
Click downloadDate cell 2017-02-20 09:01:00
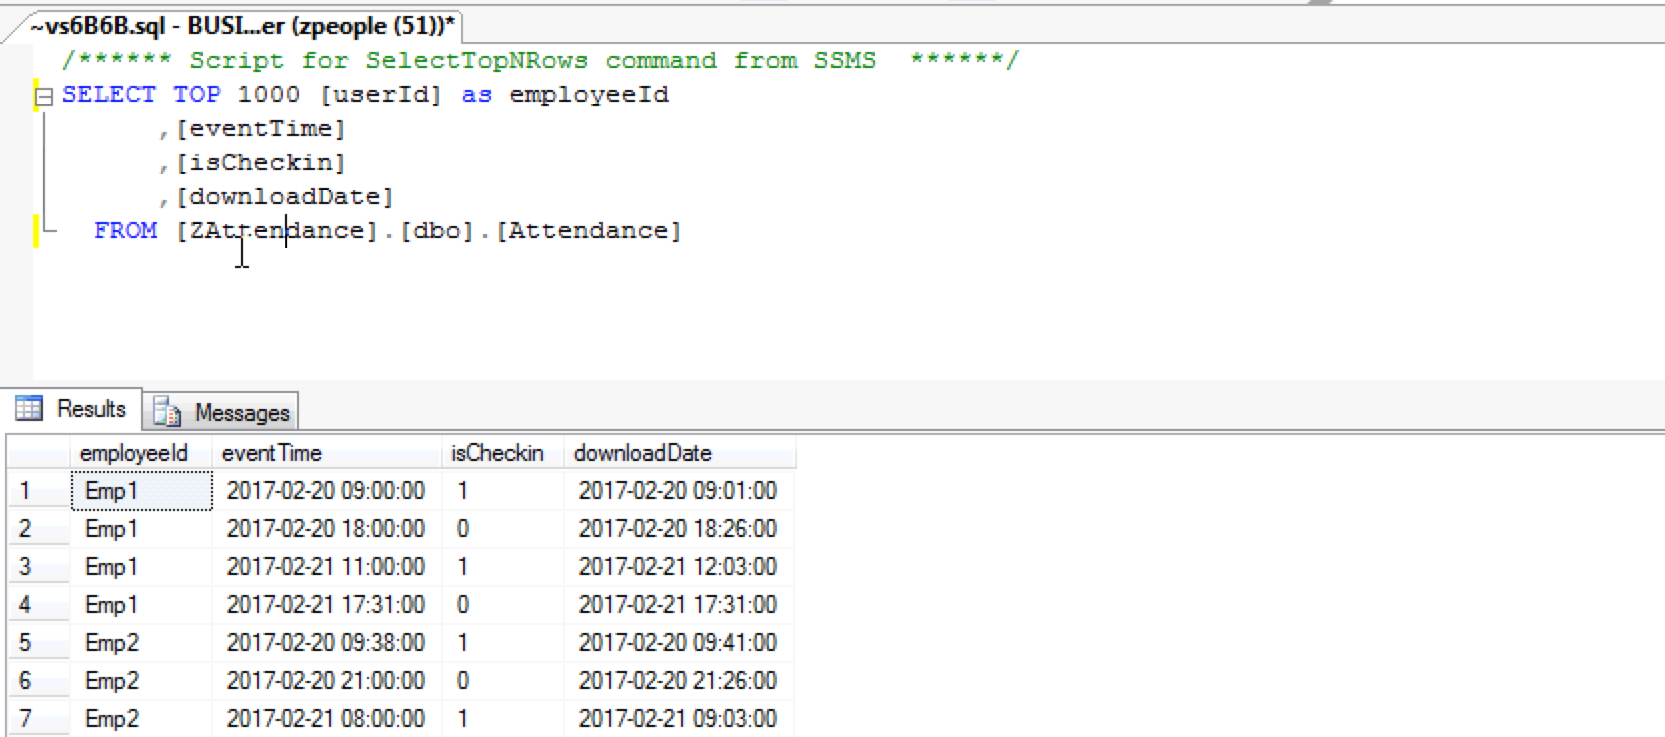(x=679, y=491)
